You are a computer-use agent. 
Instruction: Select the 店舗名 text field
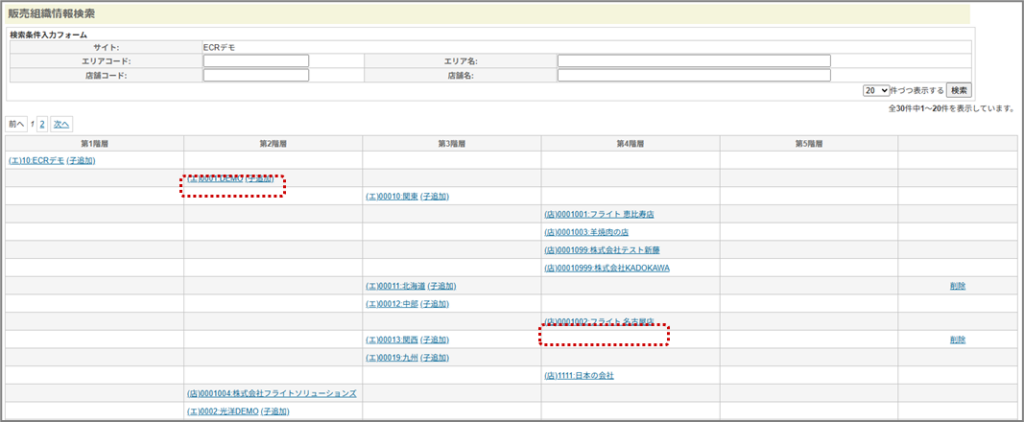click(693, 75)
